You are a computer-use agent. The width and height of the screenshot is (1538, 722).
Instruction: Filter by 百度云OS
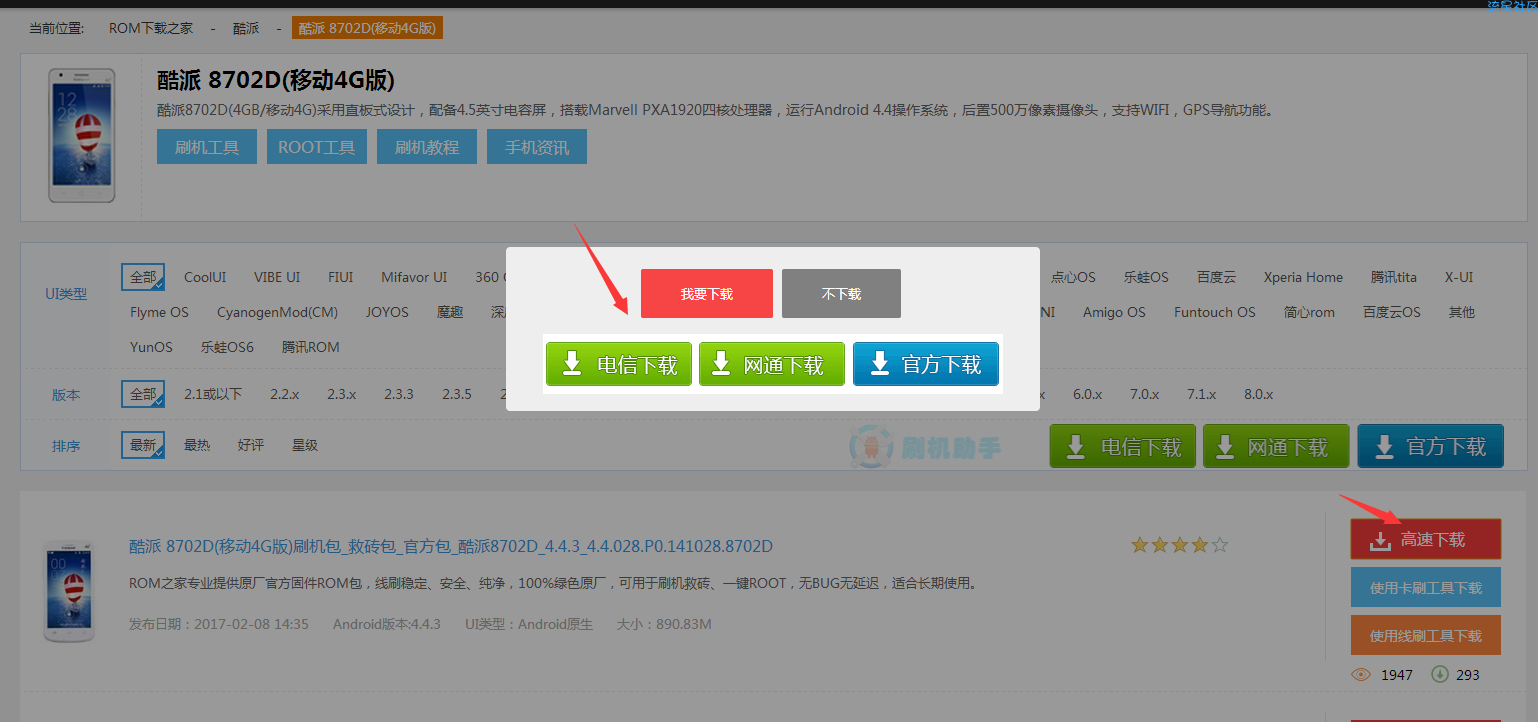(1391, 312)
